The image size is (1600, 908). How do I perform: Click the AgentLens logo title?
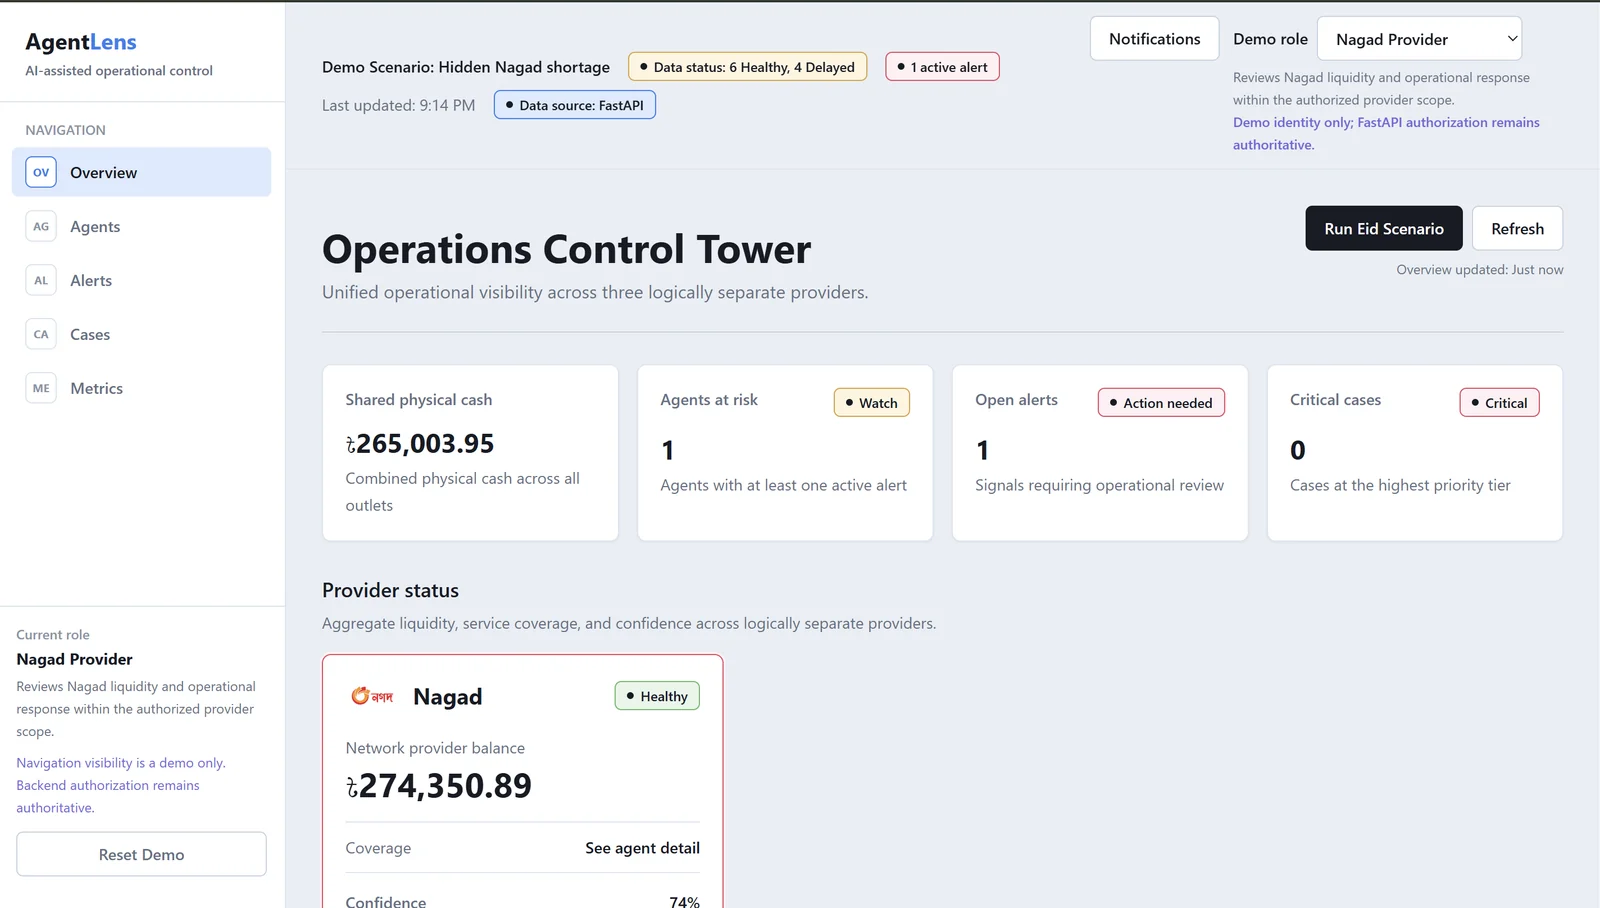(81, 42)
